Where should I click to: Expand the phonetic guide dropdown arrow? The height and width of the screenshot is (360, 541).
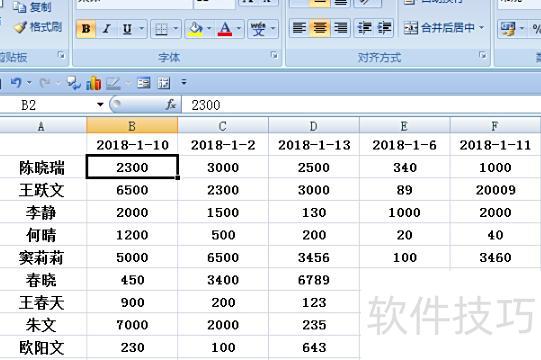click(x=273, y=29)
